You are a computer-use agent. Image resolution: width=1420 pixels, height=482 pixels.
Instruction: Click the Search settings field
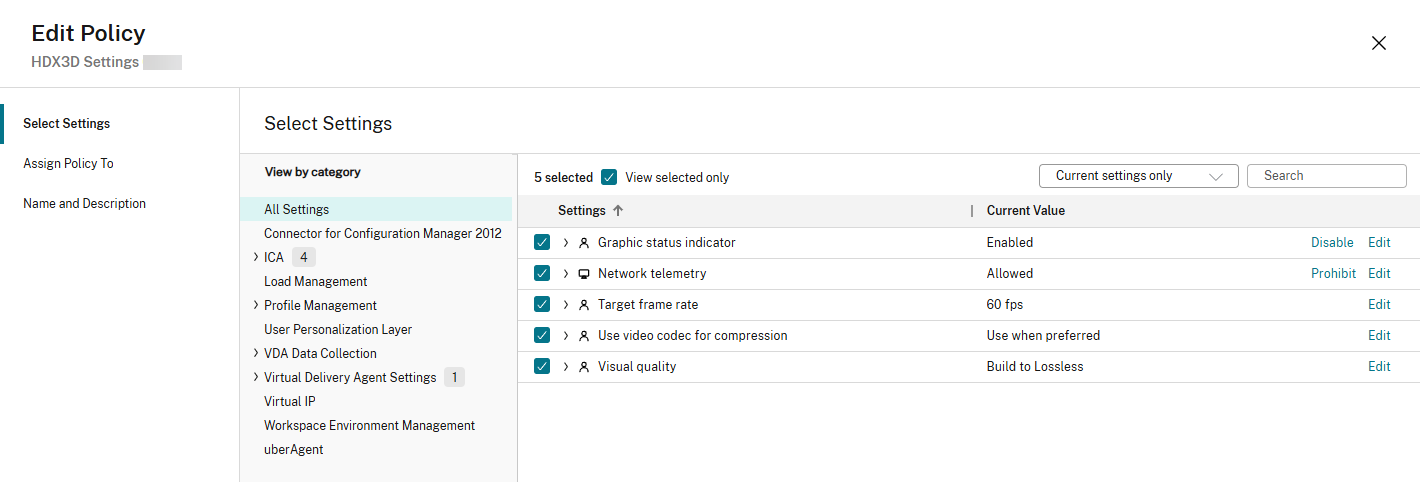[1326, 176]
